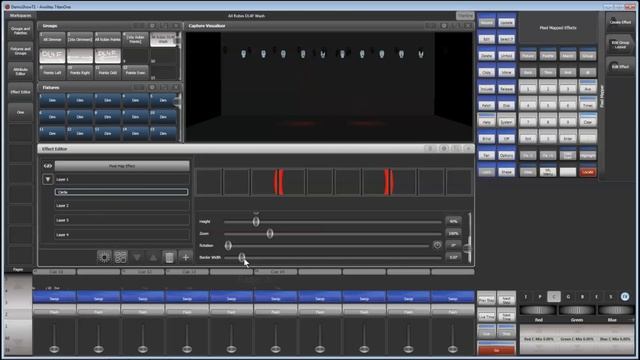Open the Pixel Map Effect button
Screen dimensions: 640x360
[122, 166]
